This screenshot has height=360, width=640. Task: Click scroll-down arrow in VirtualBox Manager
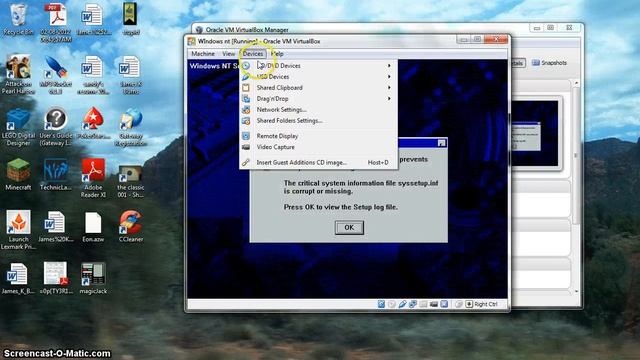coord(576,291)
